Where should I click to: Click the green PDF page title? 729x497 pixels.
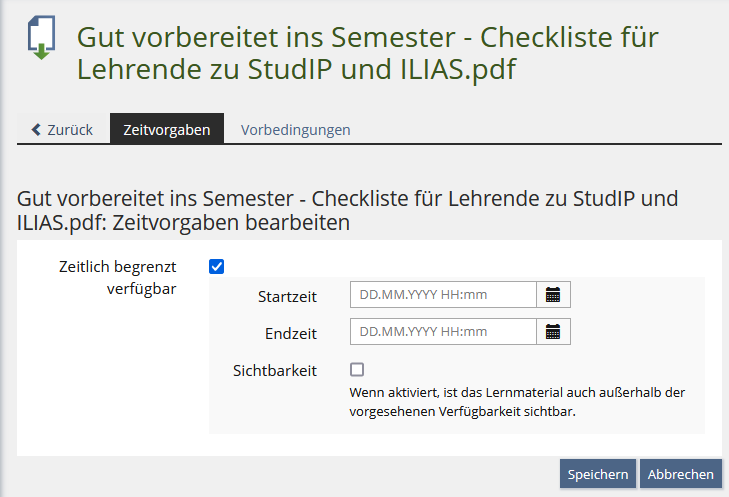click(x=368, y=54)
